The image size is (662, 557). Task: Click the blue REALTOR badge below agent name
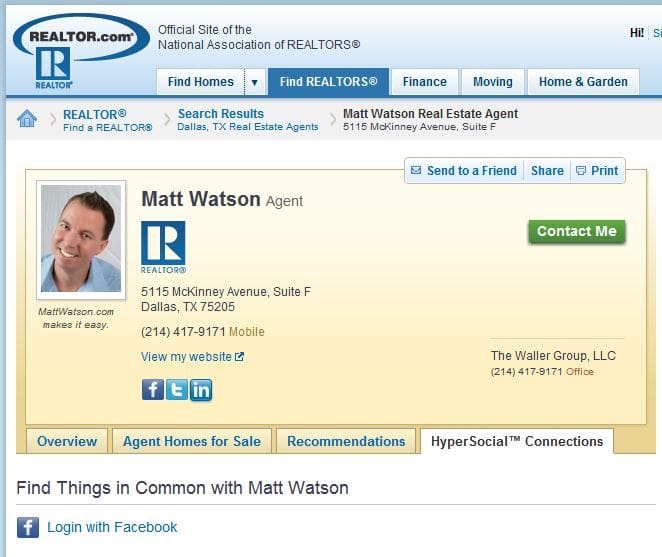pyautogui.click(x=163, y=247)
